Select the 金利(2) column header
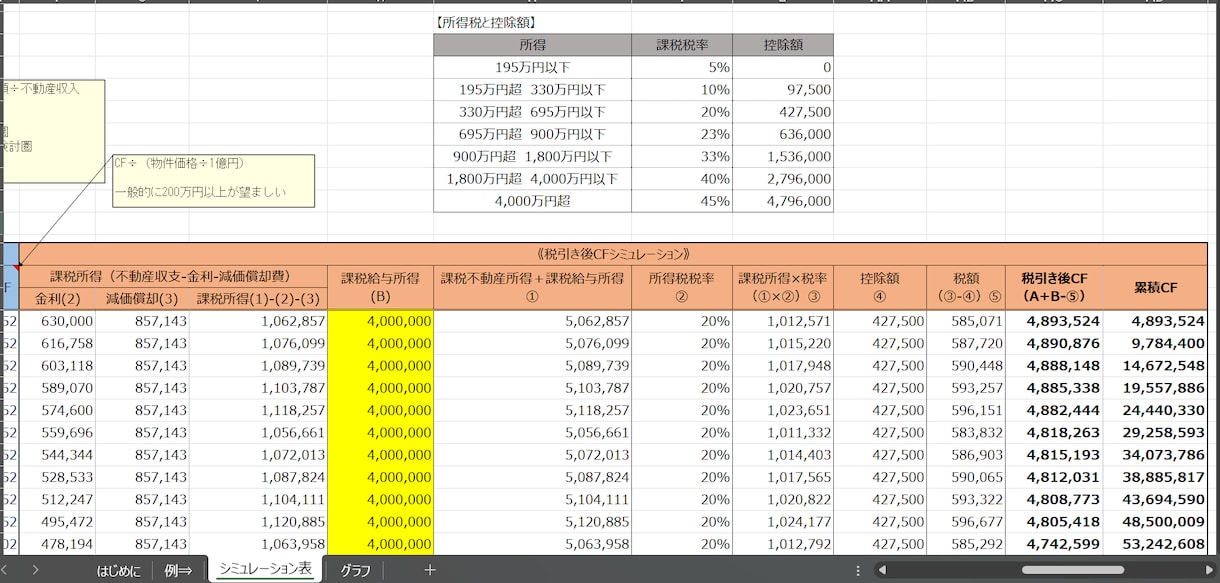 click(58, 299)
